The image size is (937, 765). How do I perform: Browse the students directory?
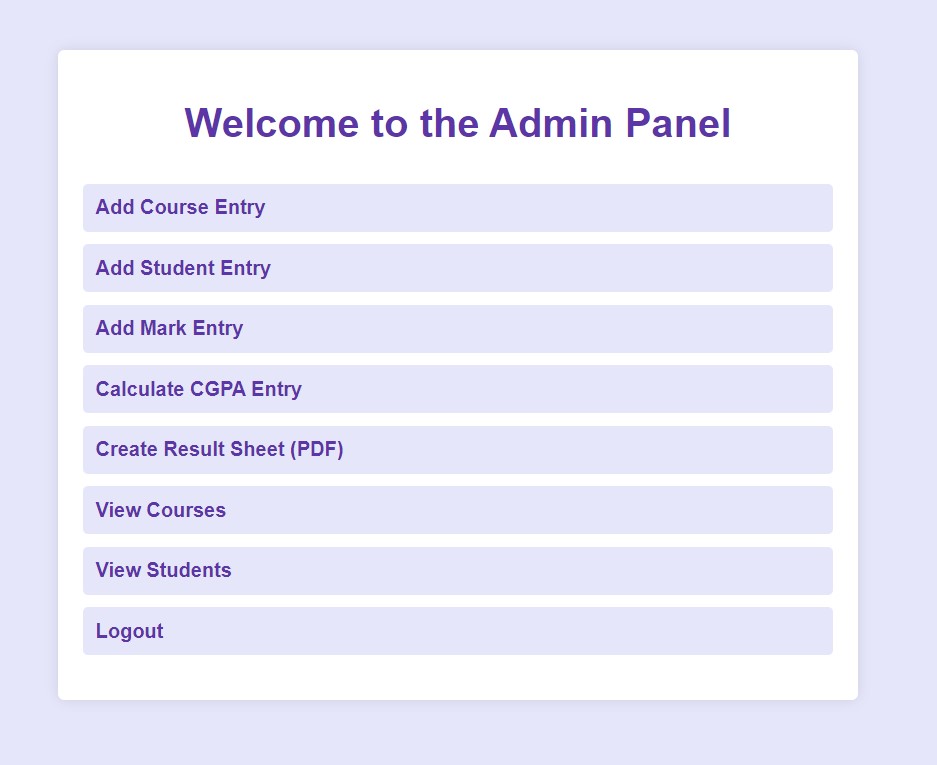[457, 570]
